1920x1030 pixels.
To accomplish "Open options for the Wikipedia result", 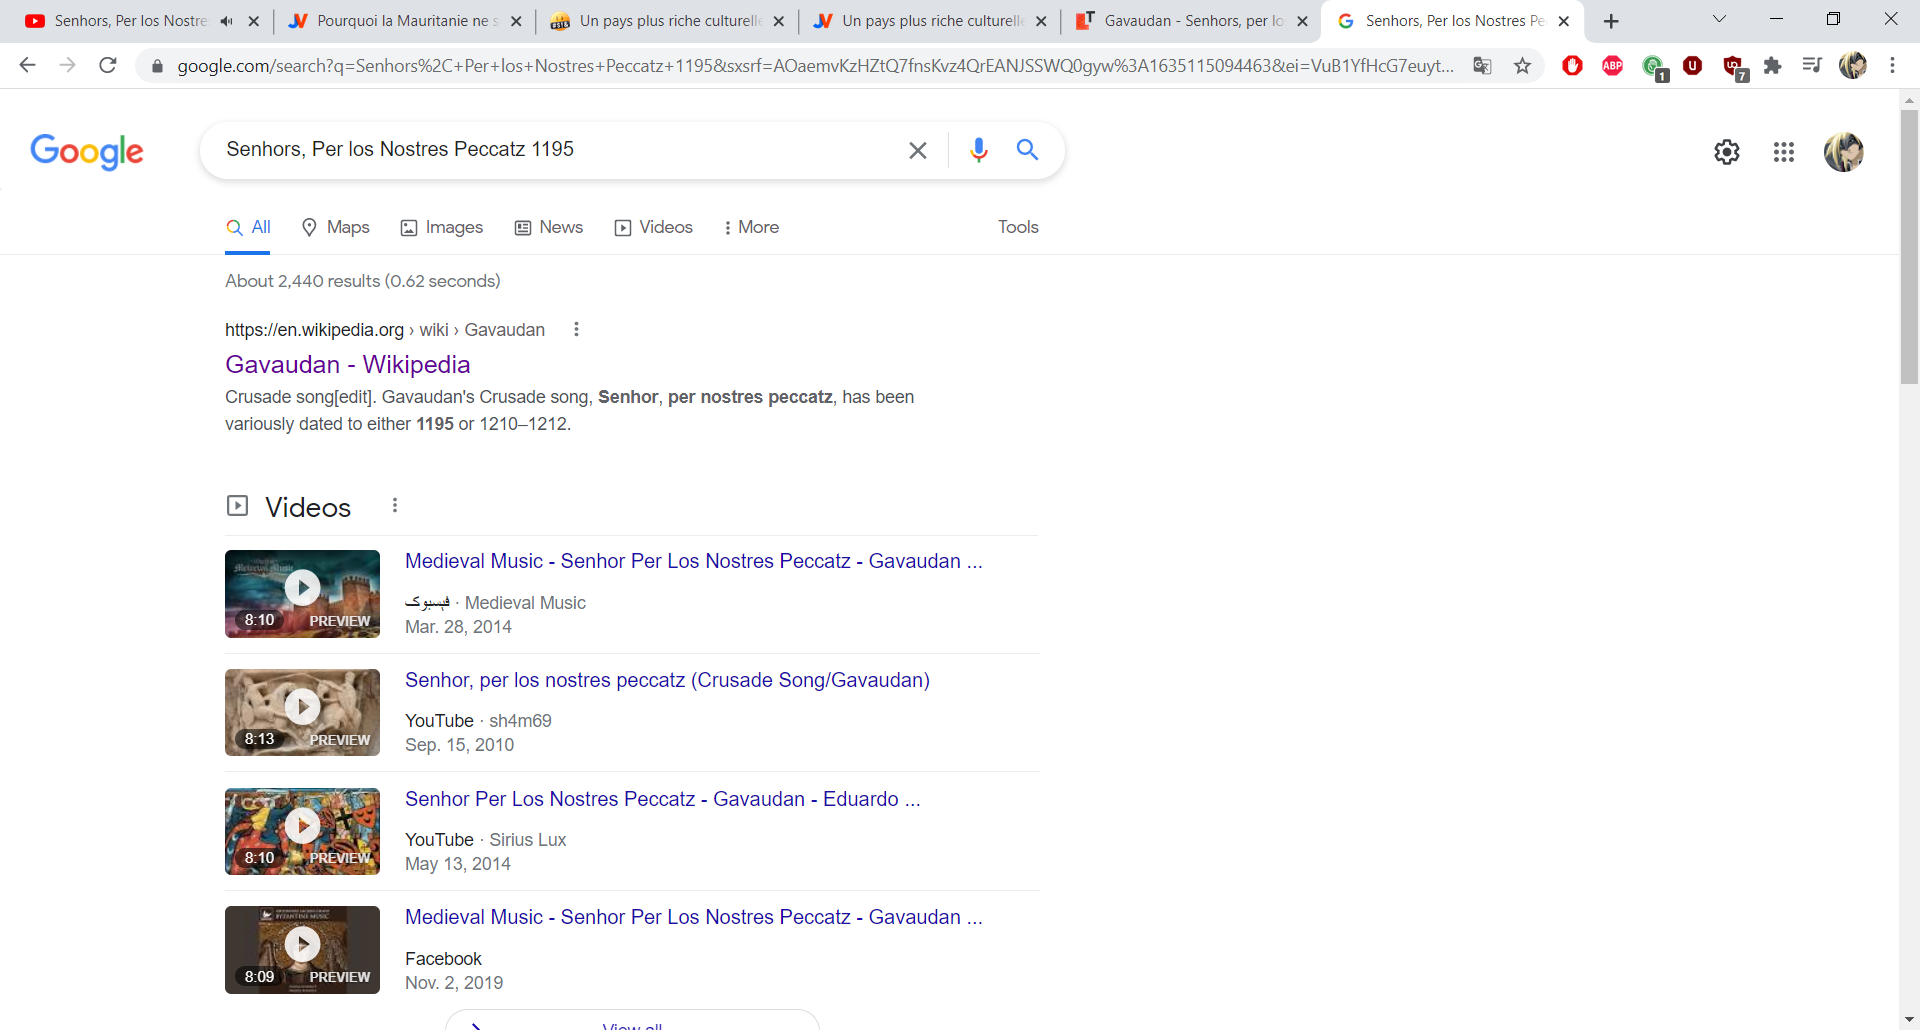I will pyautogui.click(x=576, y=330).
